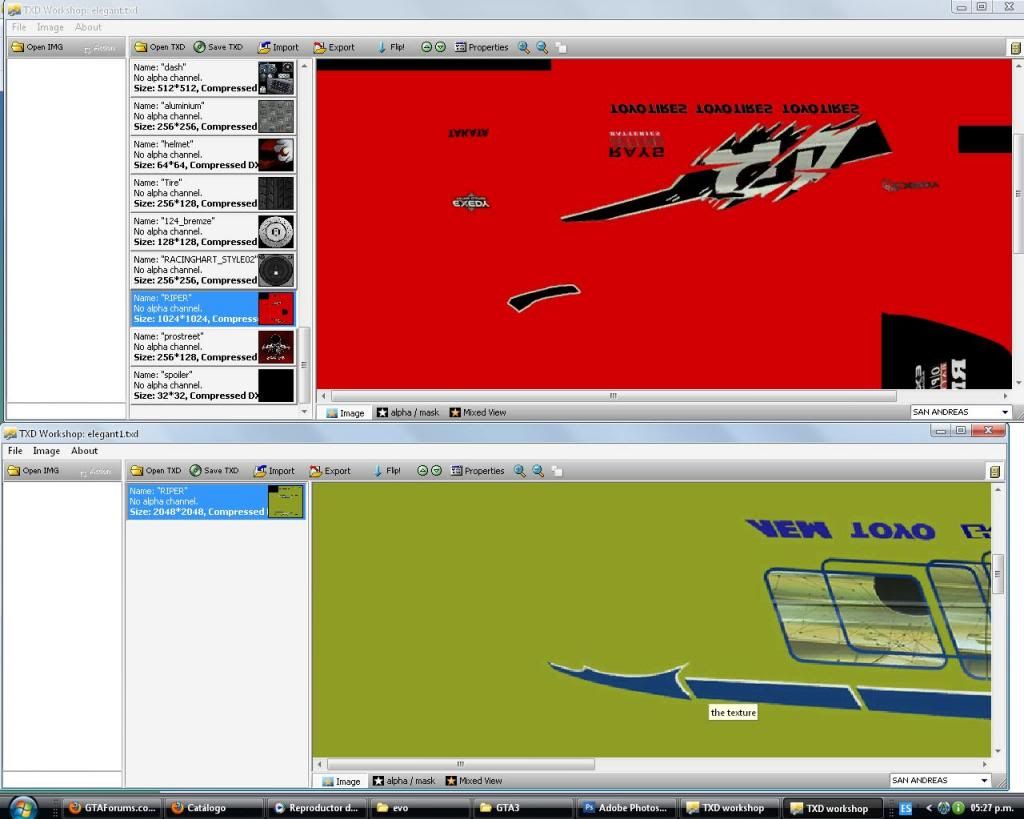The image size is (1024, 819).
Task: Open Image menu in elegant1.txd window
Action: pyautogui.click(x=46, y=451)
